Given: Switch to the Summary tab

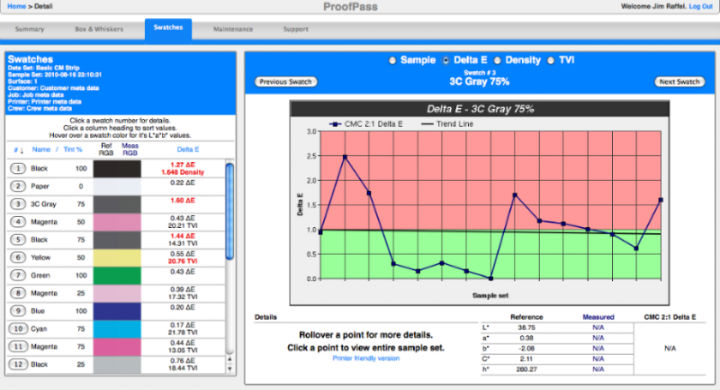Looking at the screenshot, I should pos(29,29).
